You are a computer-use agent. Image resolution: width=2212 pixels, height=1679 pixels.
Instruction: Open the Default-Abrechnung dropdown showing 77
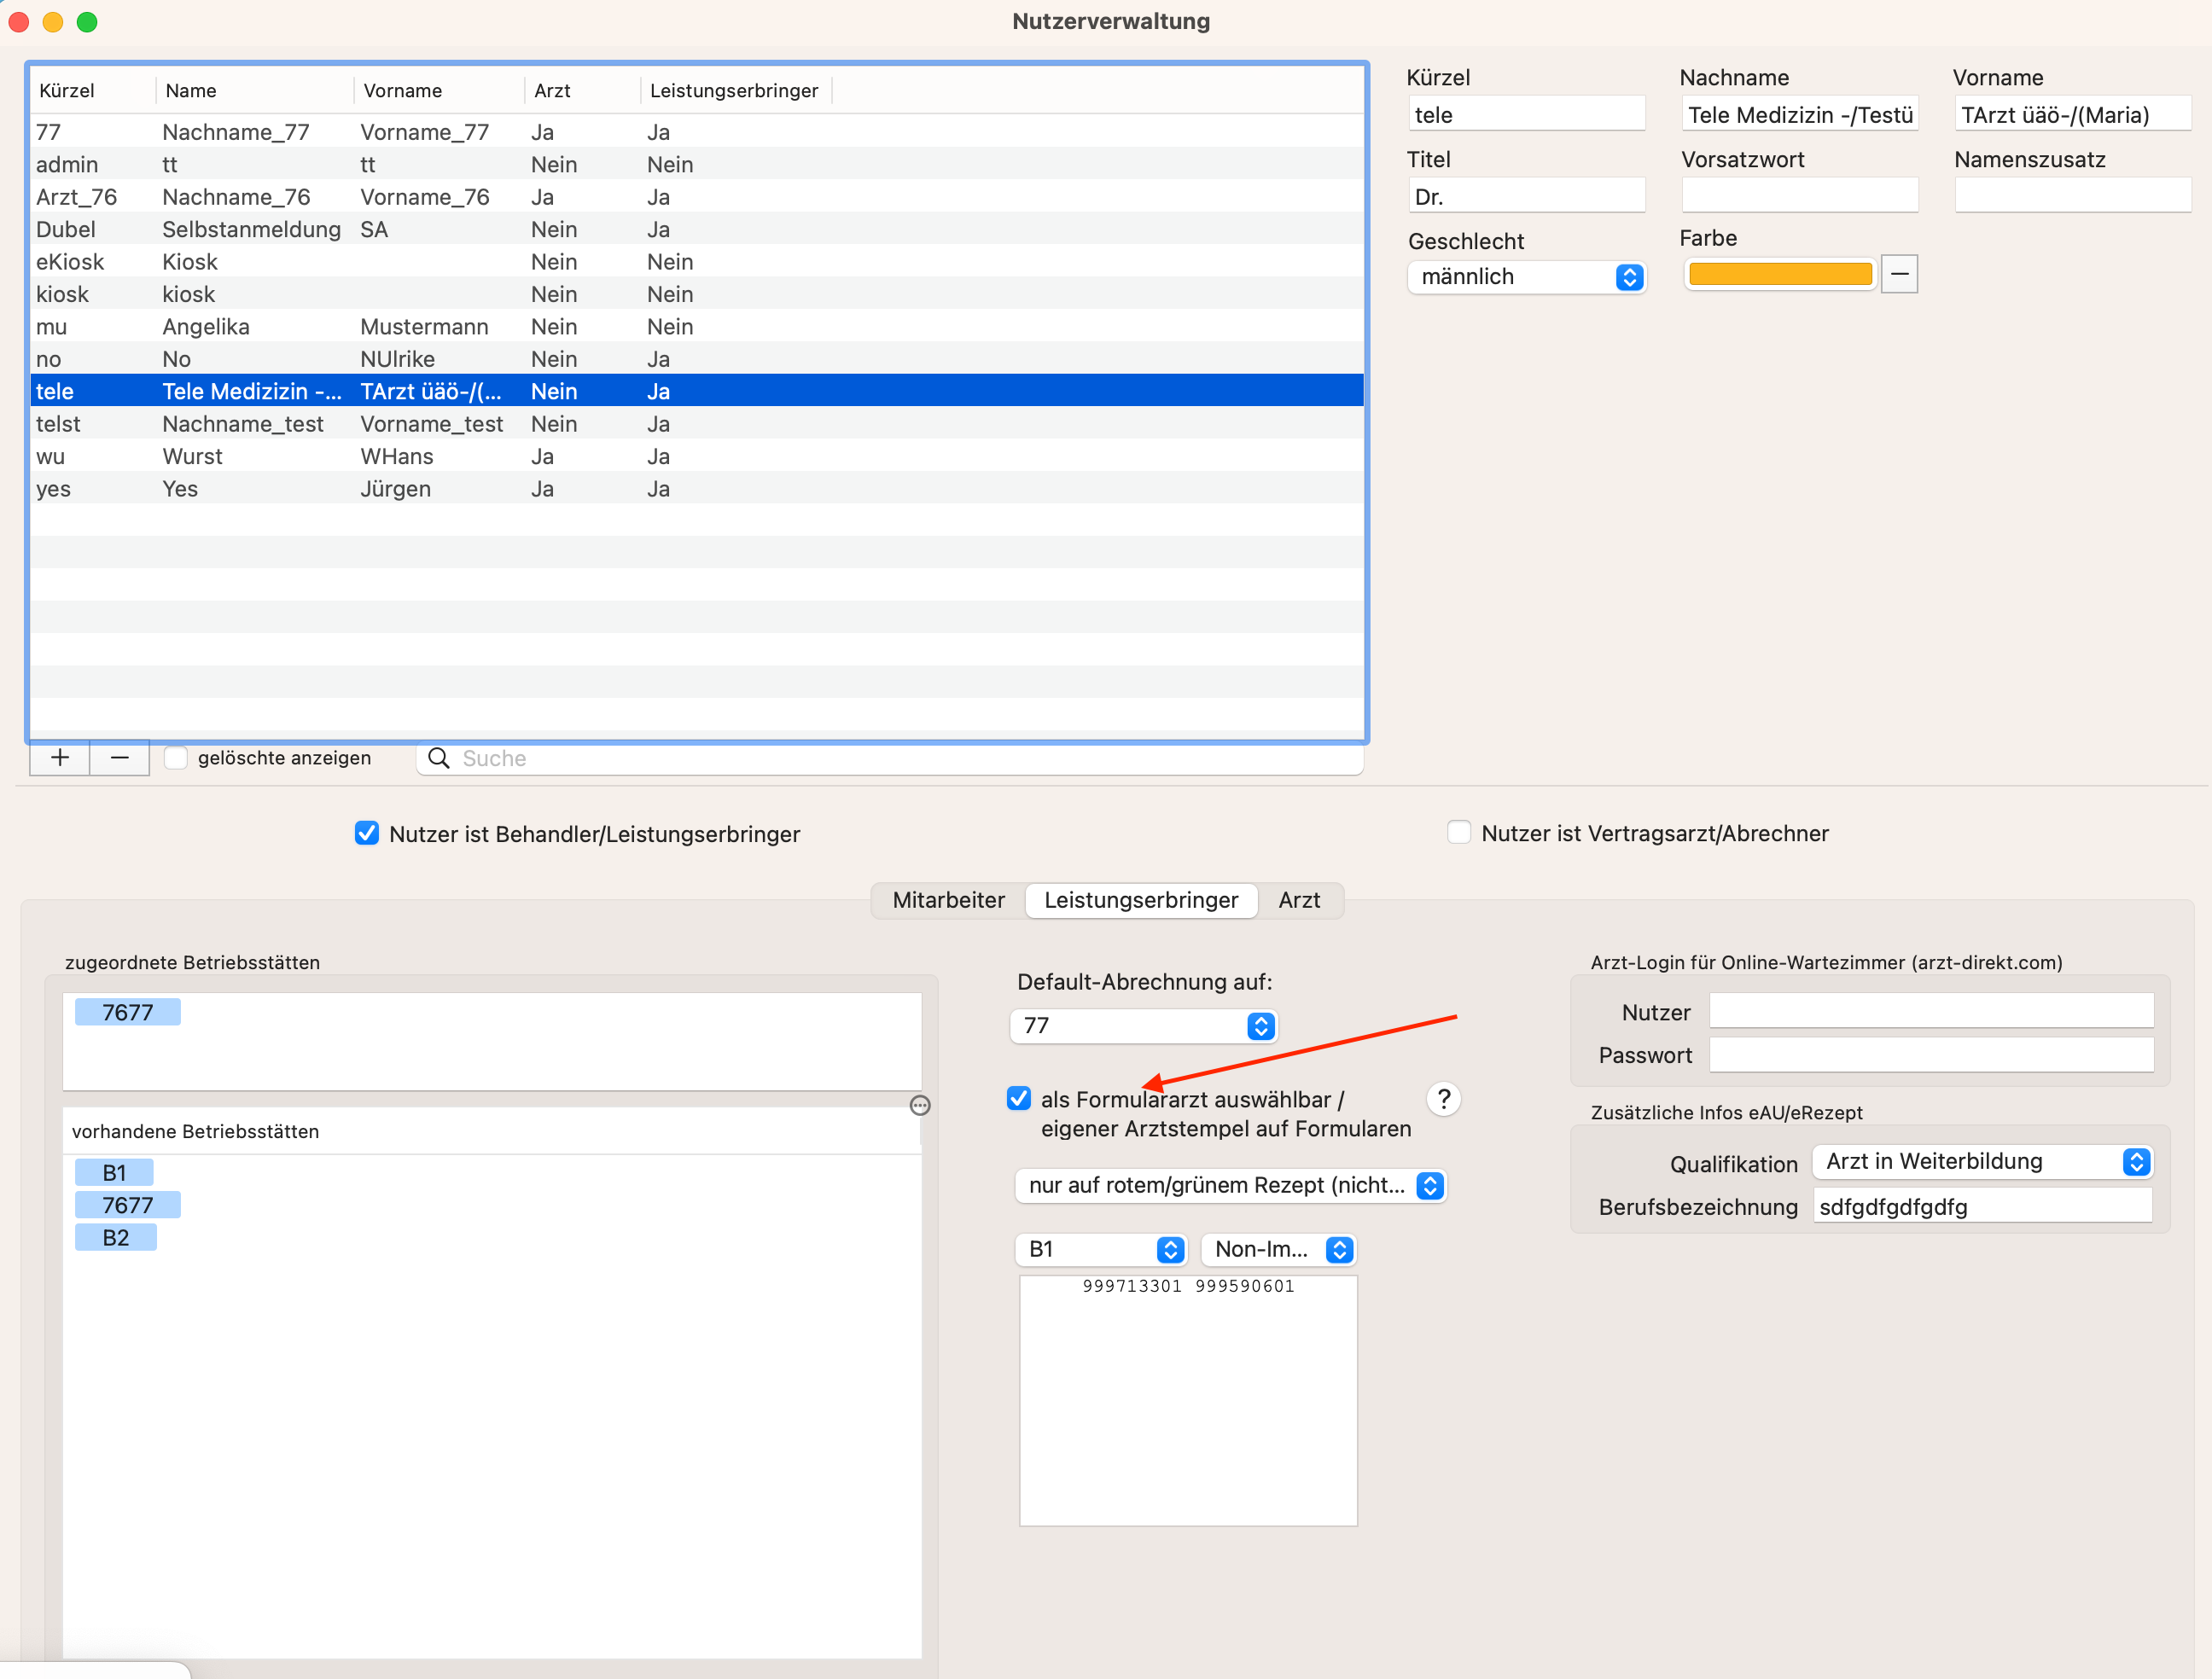click(1144, 1026)
